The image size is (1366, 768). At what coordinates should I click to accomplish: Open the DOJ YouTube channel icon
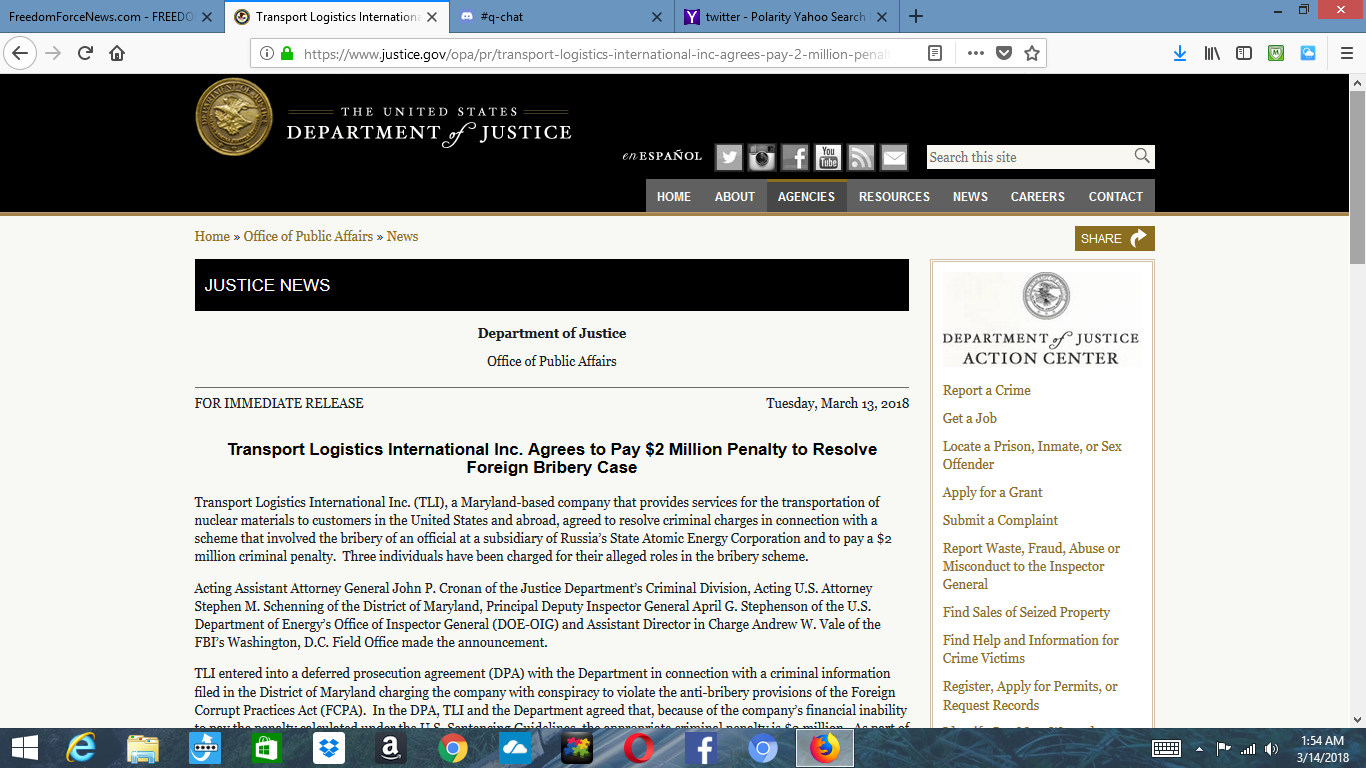click(828, 157)
